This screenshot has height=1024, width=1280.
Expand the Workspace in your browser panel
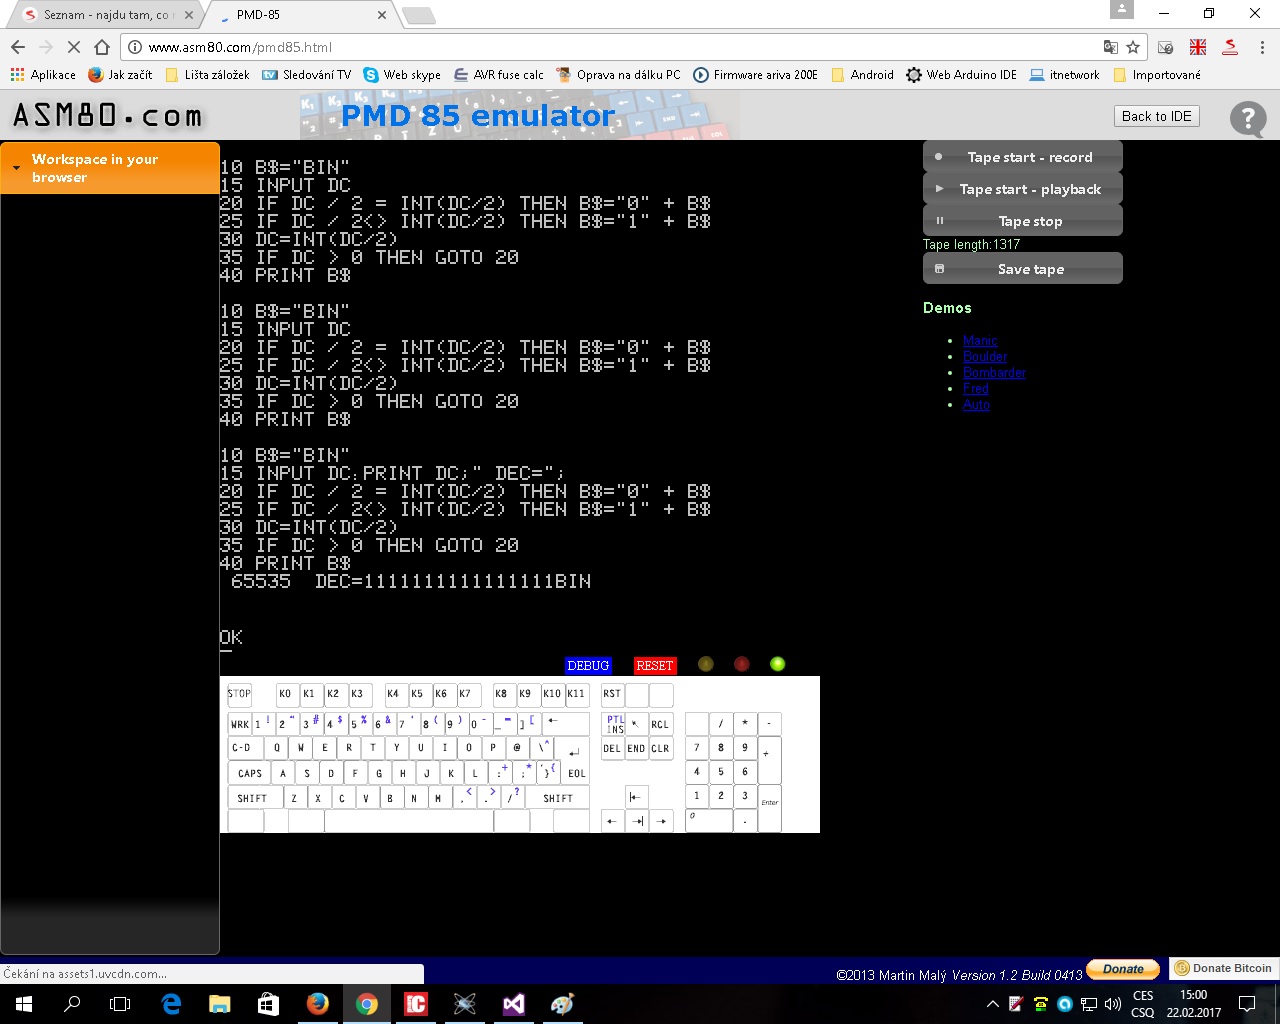(x=109, y=168)
